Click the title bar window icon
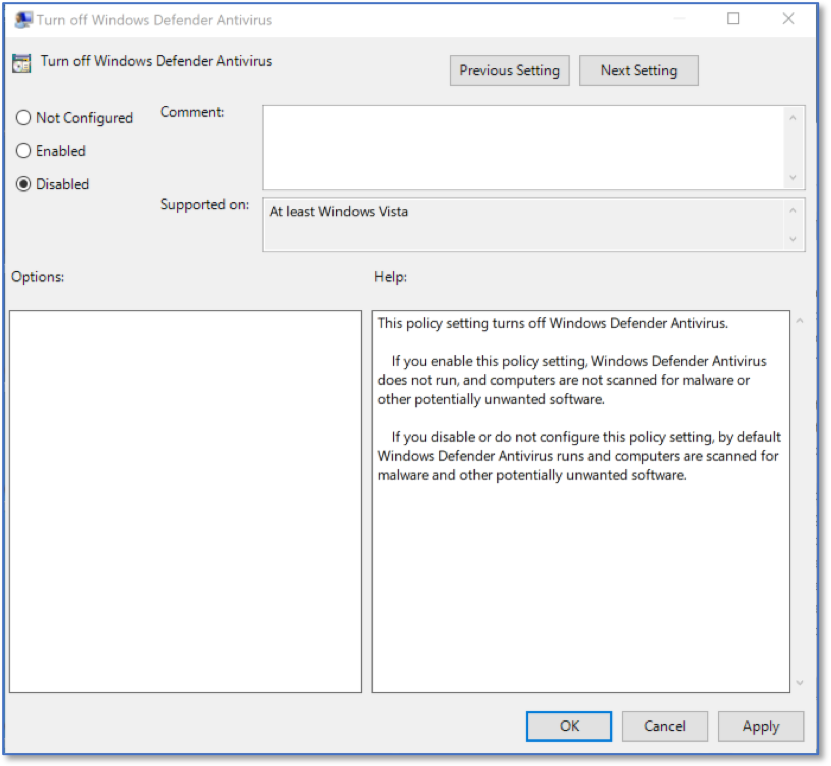The width and height of the screenshot is (831, 766). click(23, 20)
